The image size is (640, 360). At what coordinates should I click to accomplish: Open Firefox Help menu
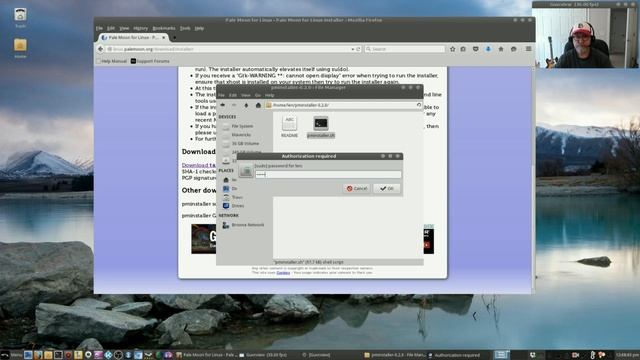click(199, 28)
